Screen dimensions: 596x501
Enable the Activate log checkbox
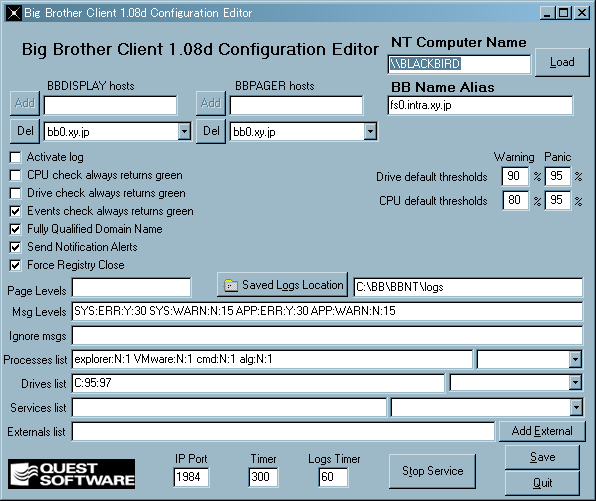tap(16, 157)
